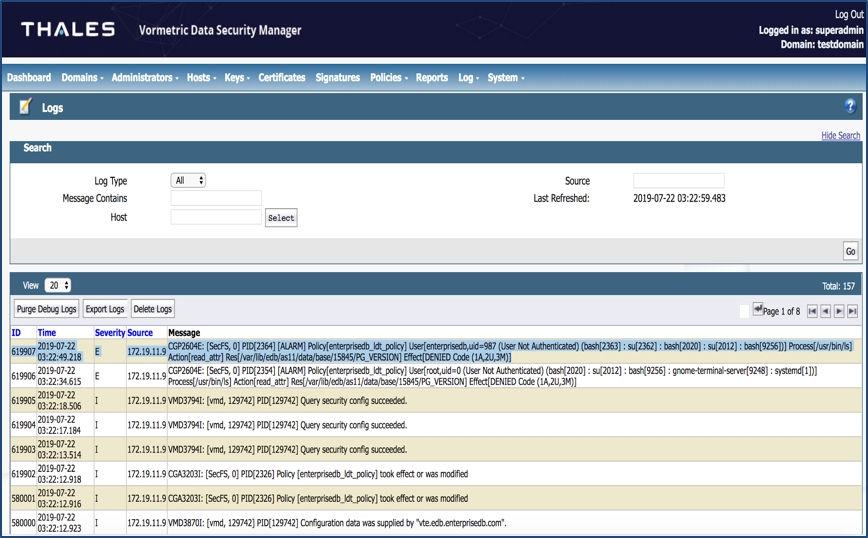Jump to the last page of logs

click(853, 311)
